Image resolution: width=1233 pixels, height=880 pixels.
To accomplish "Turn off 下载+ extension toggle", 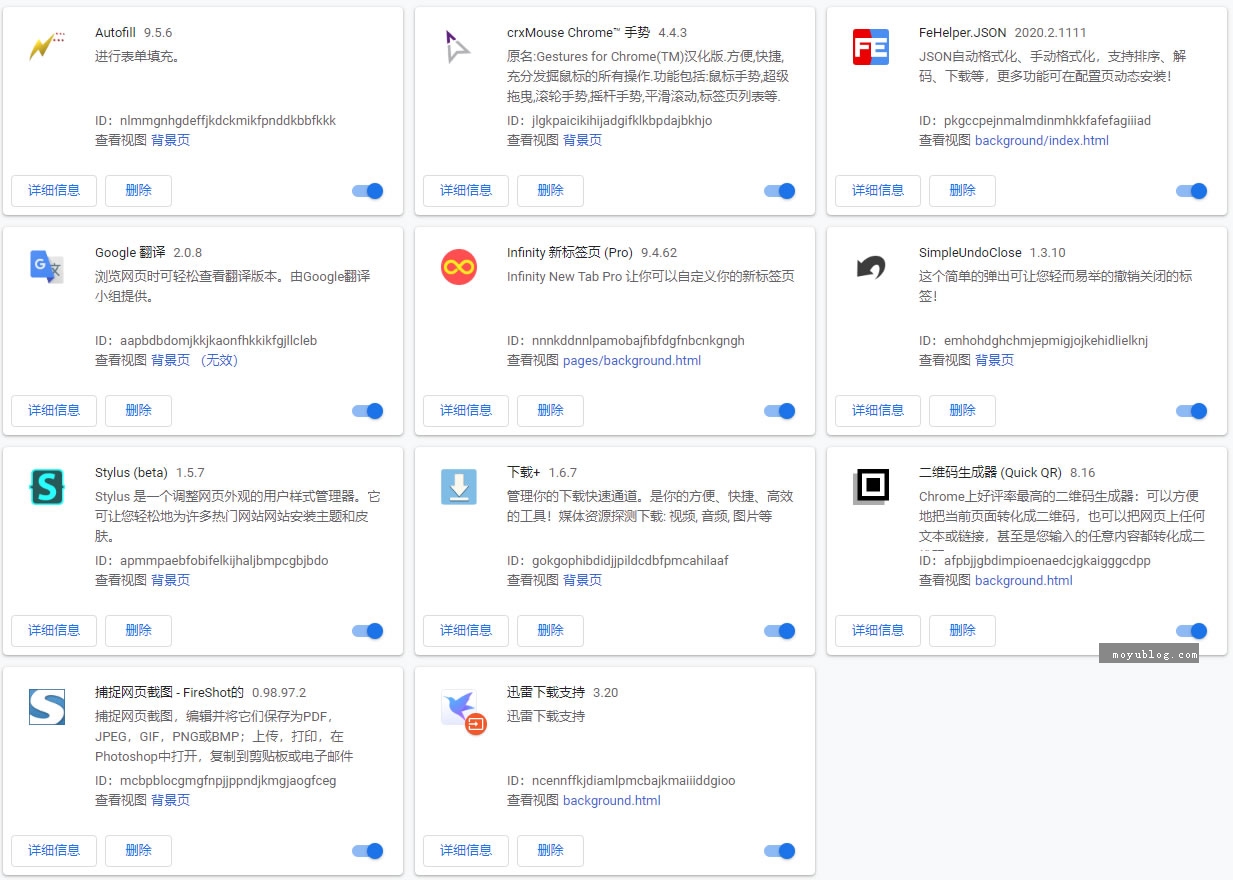I will (780, 631).
